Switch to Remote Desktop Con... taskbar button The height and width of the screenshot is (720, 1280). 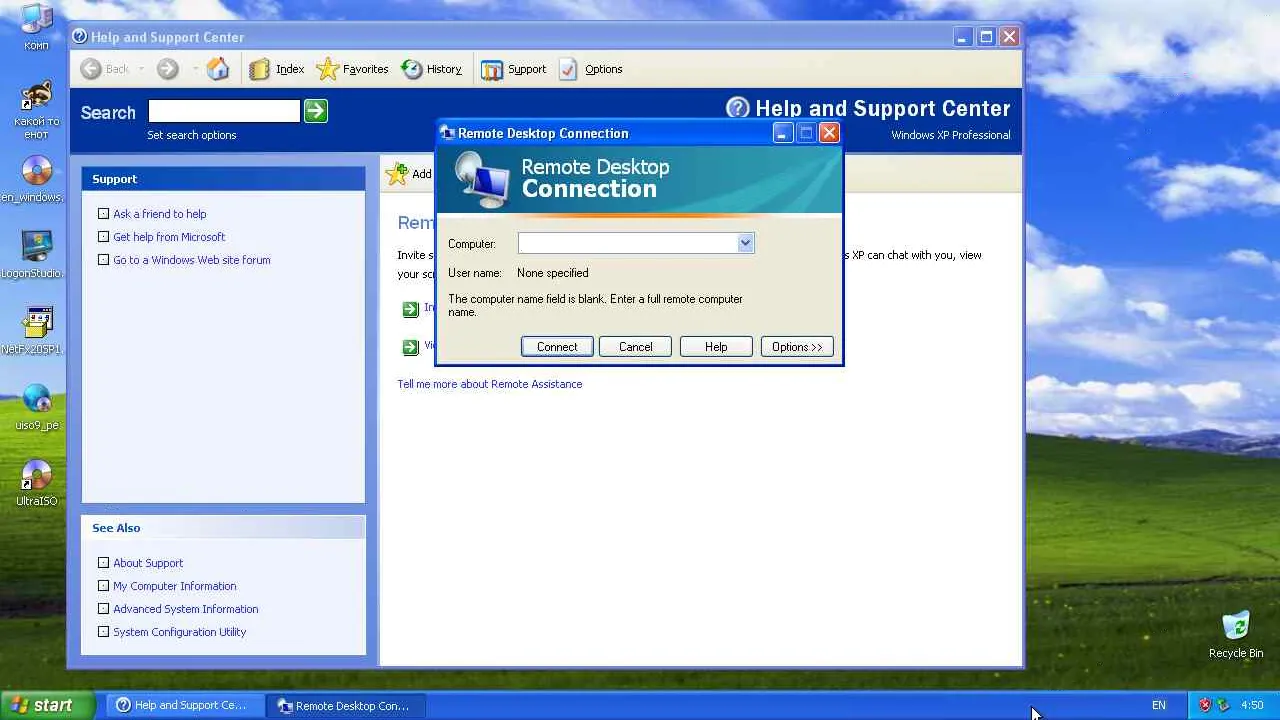pyautogui.click(x=346, y=705)
